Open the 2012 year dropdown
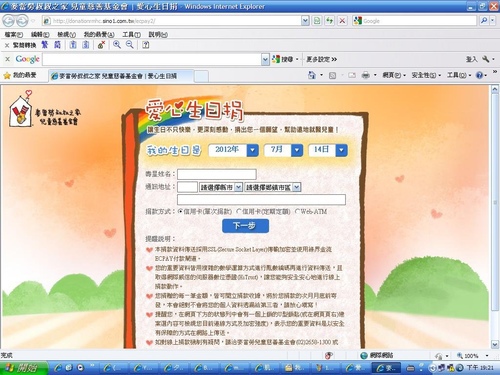This screenshot has height=375, width=500. (x=252, y=150)
